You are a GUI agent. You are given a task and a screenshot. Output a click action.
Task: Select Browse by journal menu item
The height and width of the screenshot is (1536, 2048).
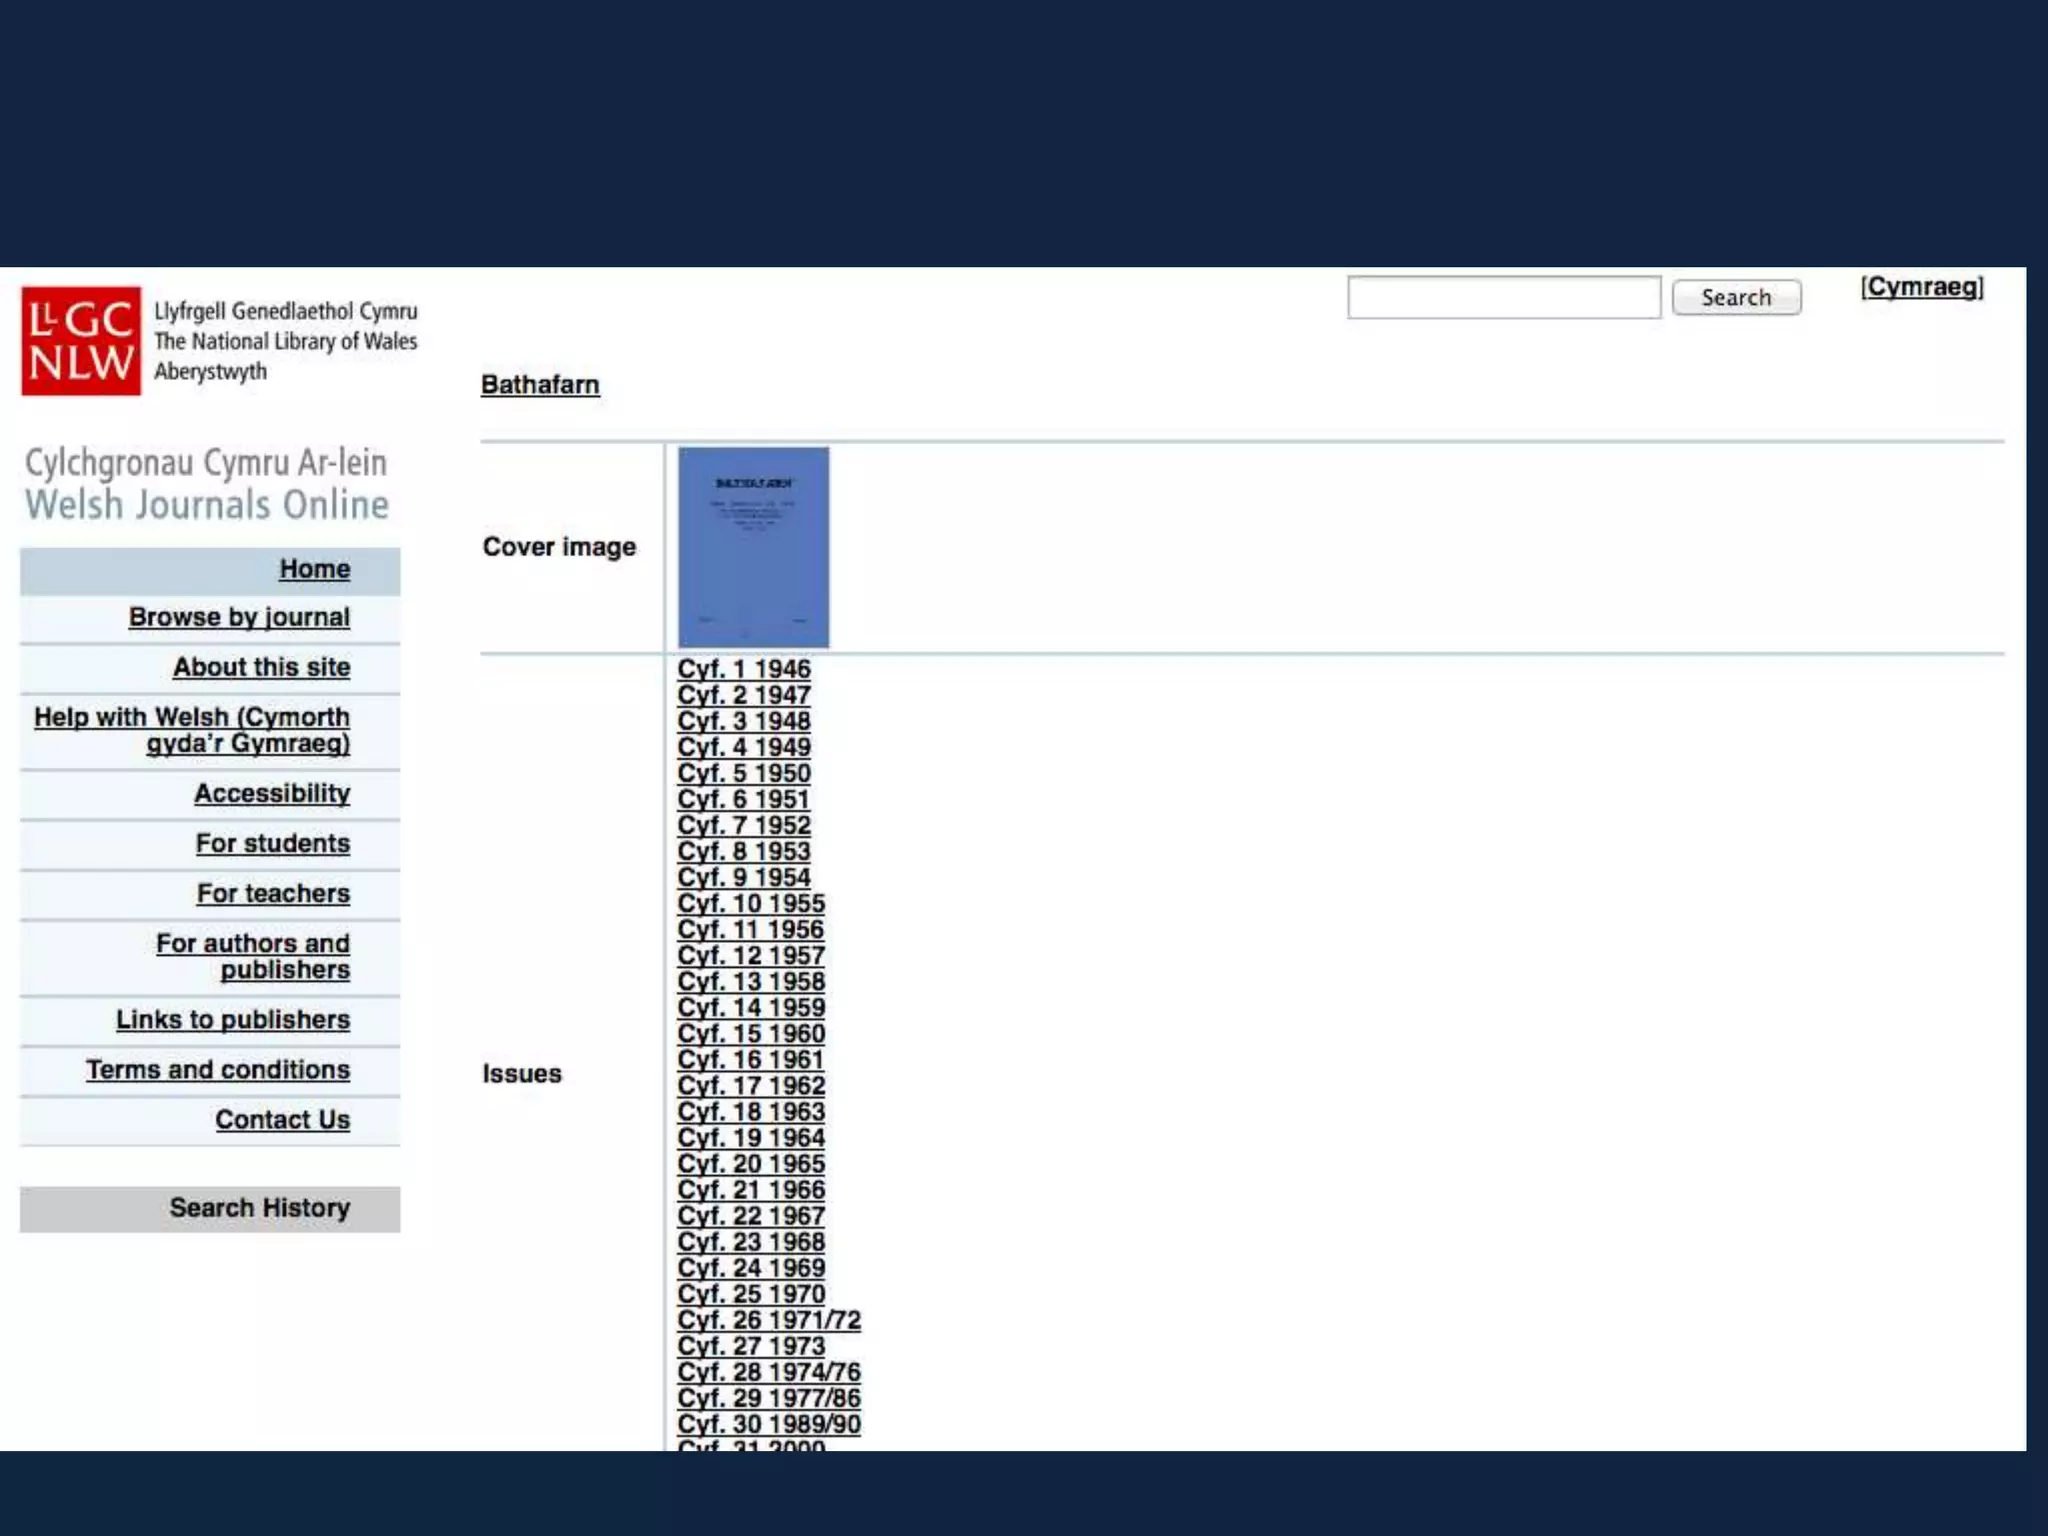pyautogui.click(x=239, y=617)
